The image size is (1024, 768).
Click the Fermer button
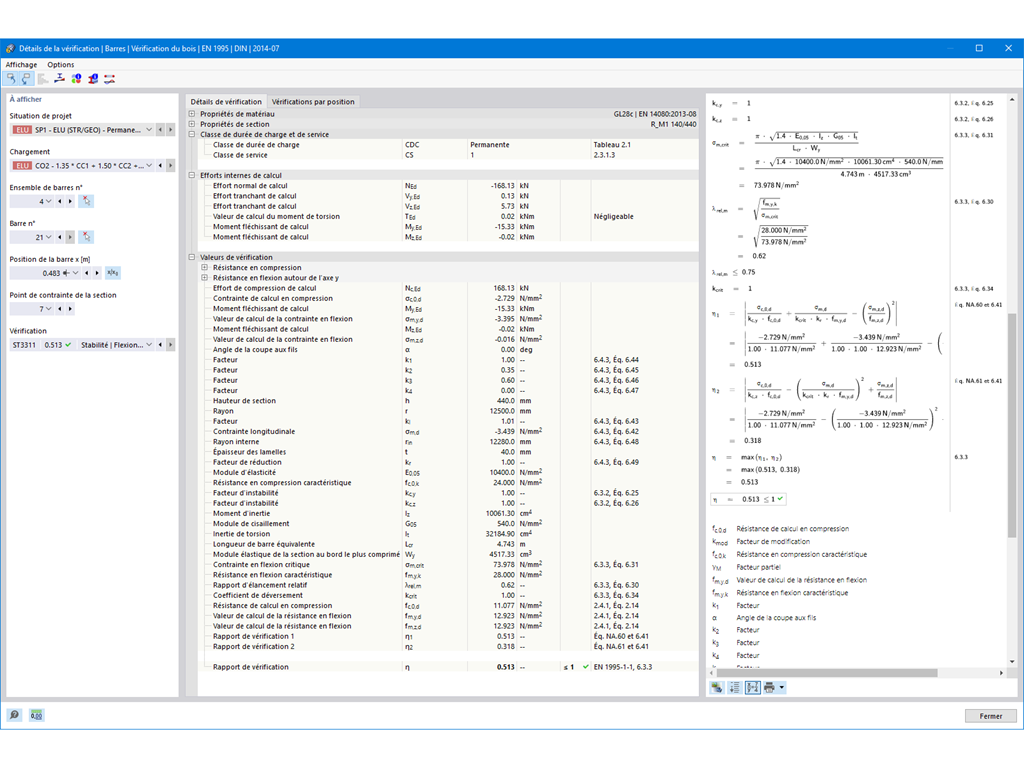[991, 716]
